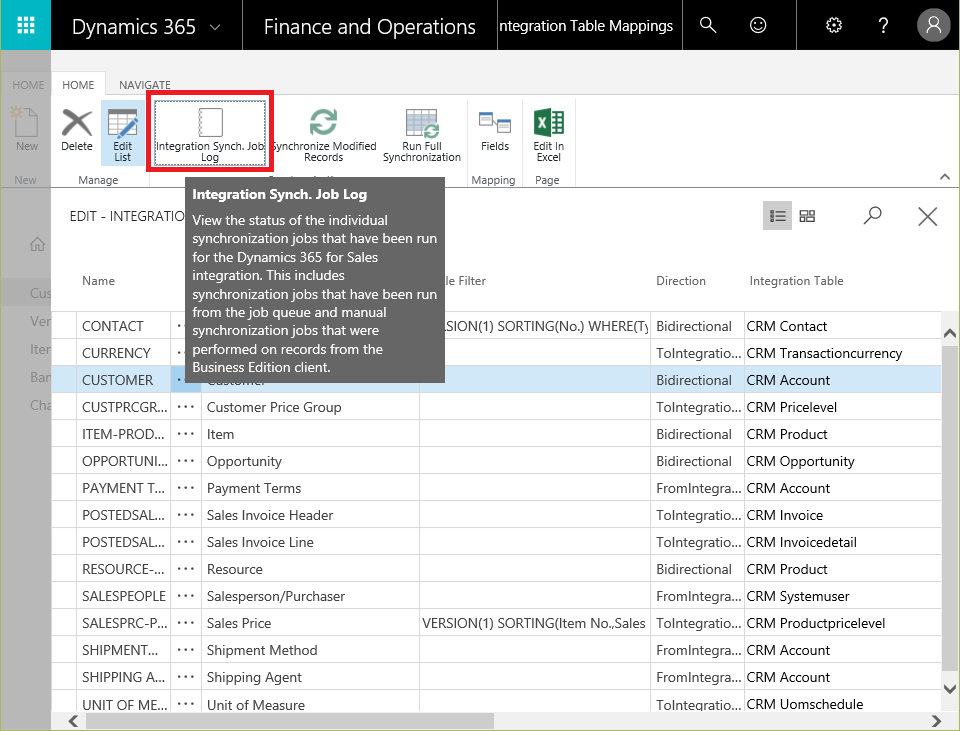The width and height of the screenshot is (960, 731).
Task: Click the search icon in the list page
Action: point(872,215)
